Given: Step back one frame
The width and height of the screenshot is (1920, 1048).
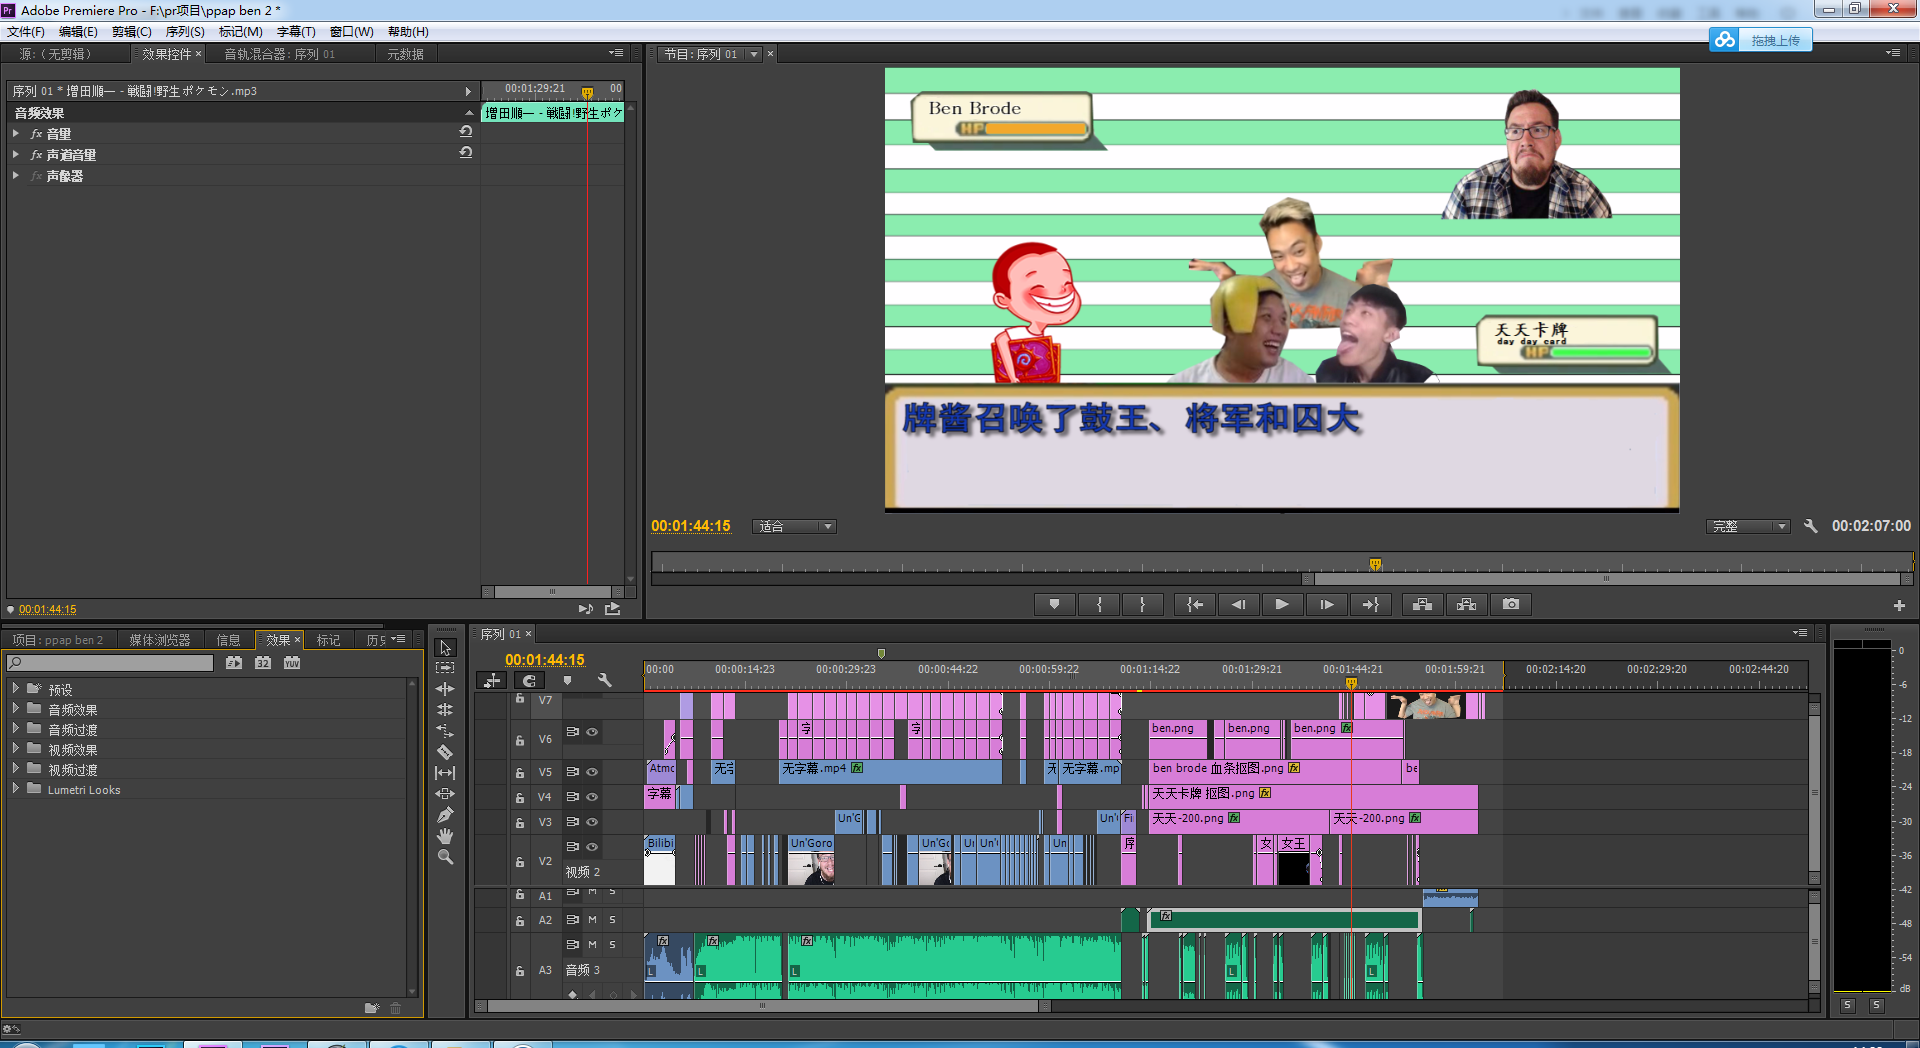Looking at the screenshot, I should tap(1238, 604).
